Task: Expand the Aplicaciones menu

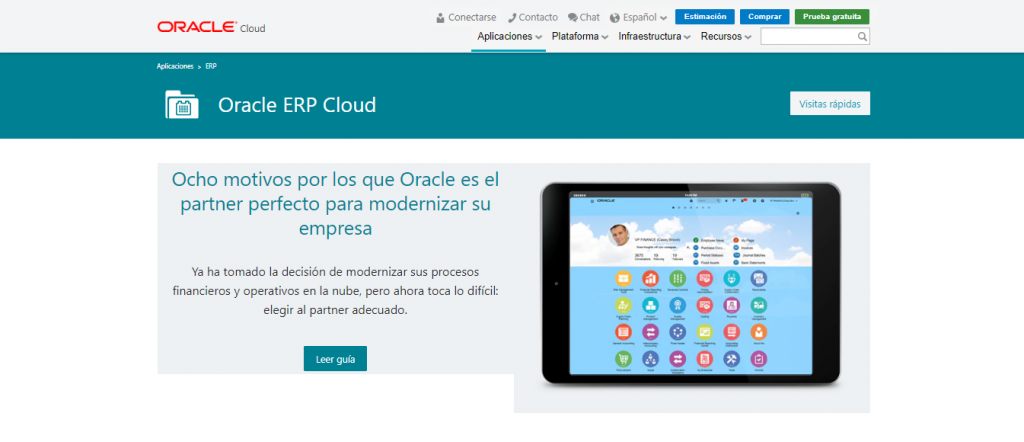Action: click(x=509, y=37)
